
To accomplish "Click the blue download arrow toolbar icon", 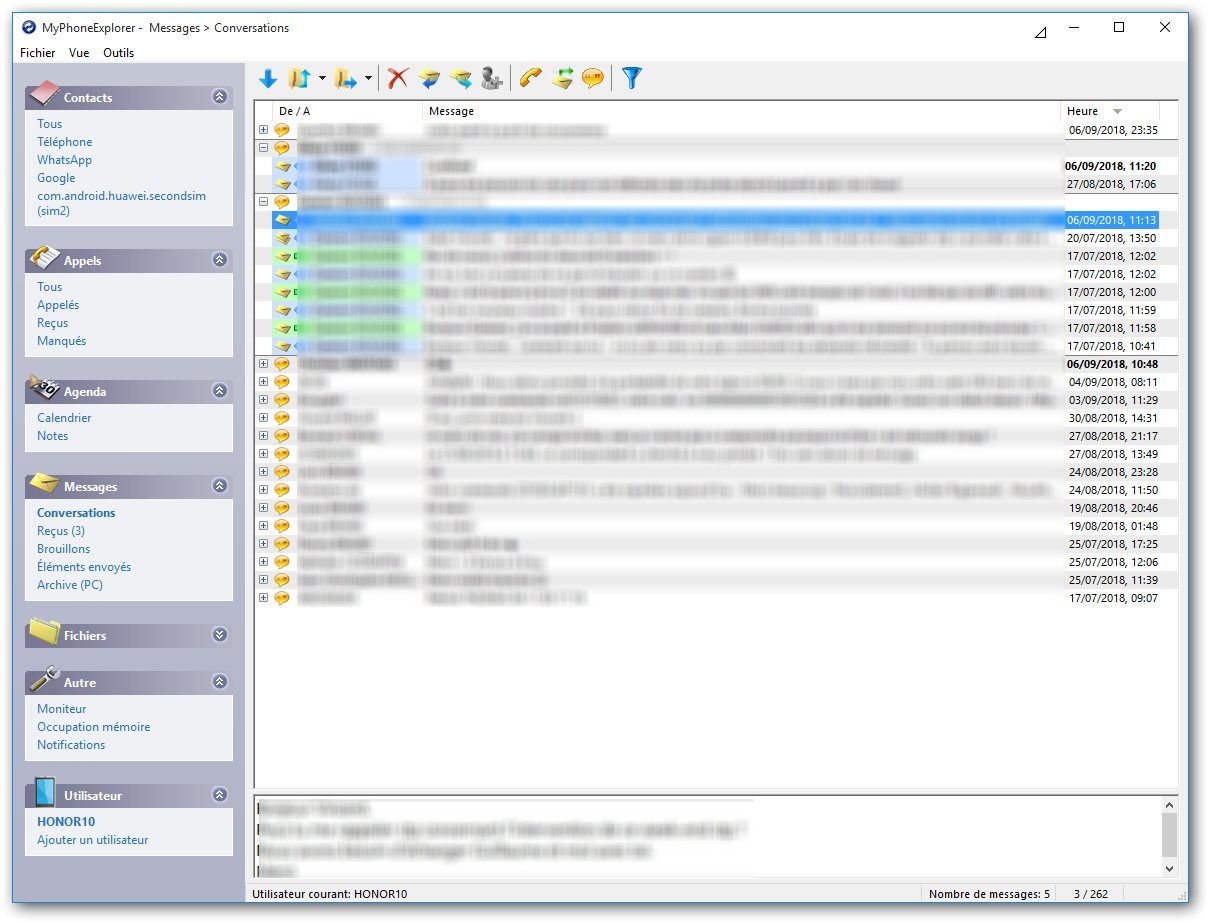I will click(x=268, y=78).
